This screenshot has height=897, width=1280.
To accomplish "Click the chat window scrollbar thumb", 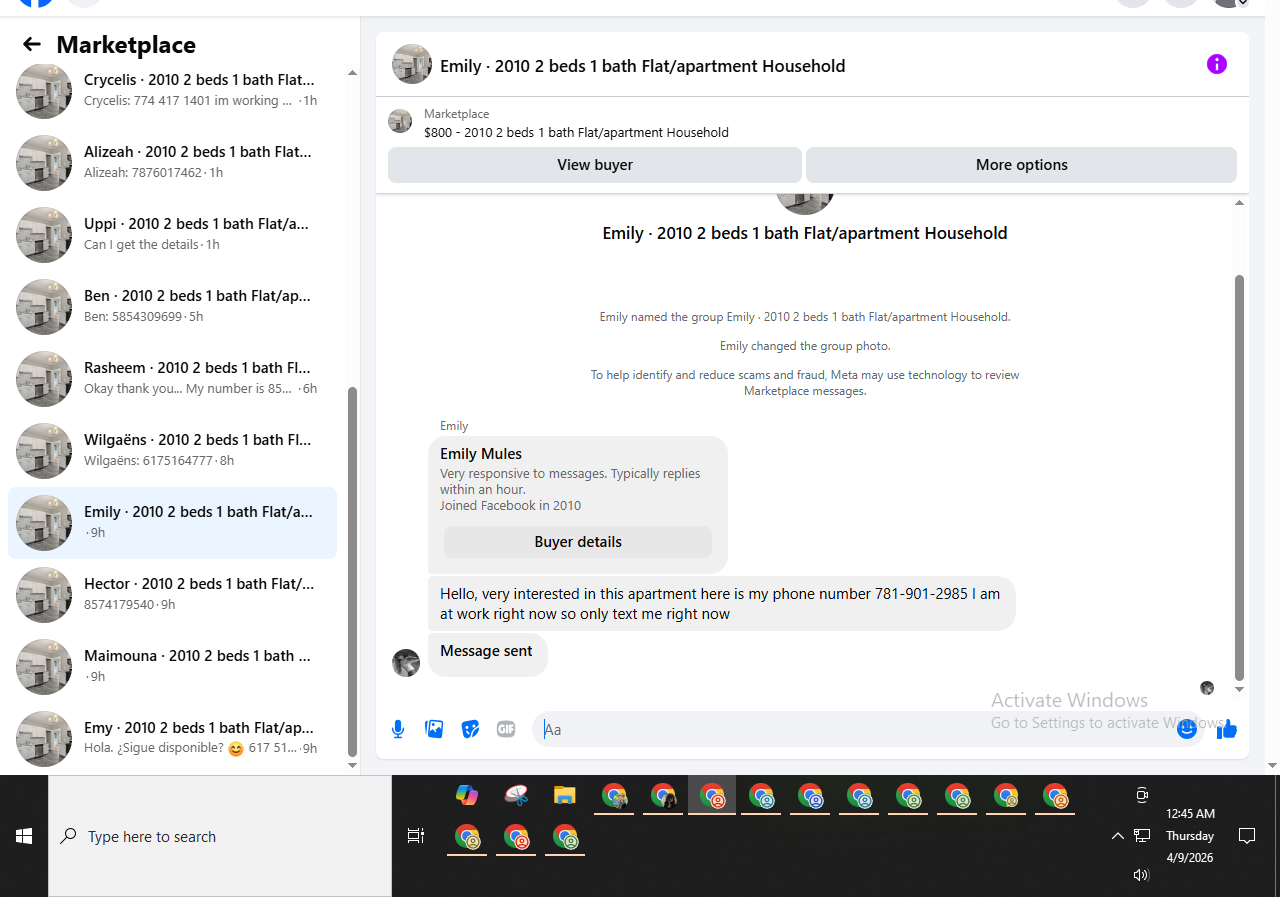I will point(1240,477).
